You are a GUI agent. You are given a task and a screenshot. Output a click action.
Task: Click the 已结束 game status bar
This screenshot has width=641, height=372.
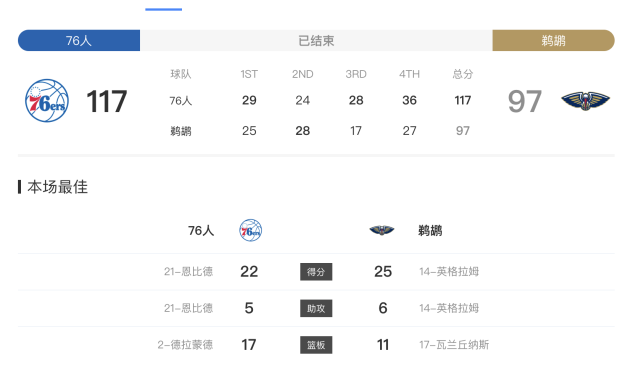tap(316, 40)
